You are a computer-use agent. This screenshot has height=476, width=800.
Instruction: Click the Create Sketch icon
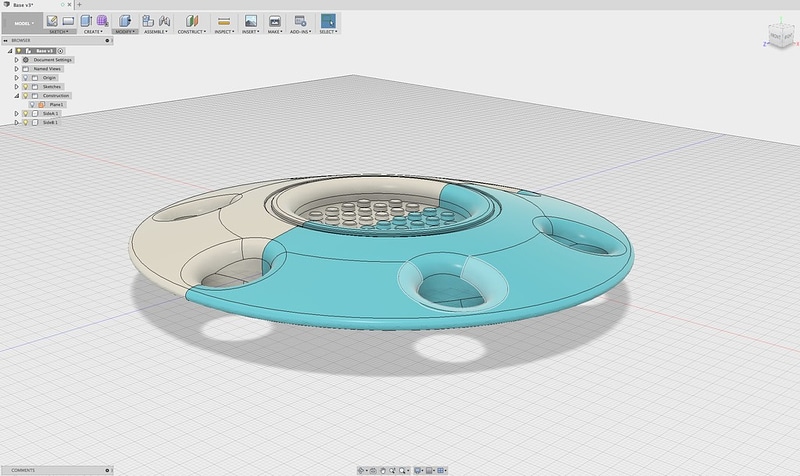(52, 20)
